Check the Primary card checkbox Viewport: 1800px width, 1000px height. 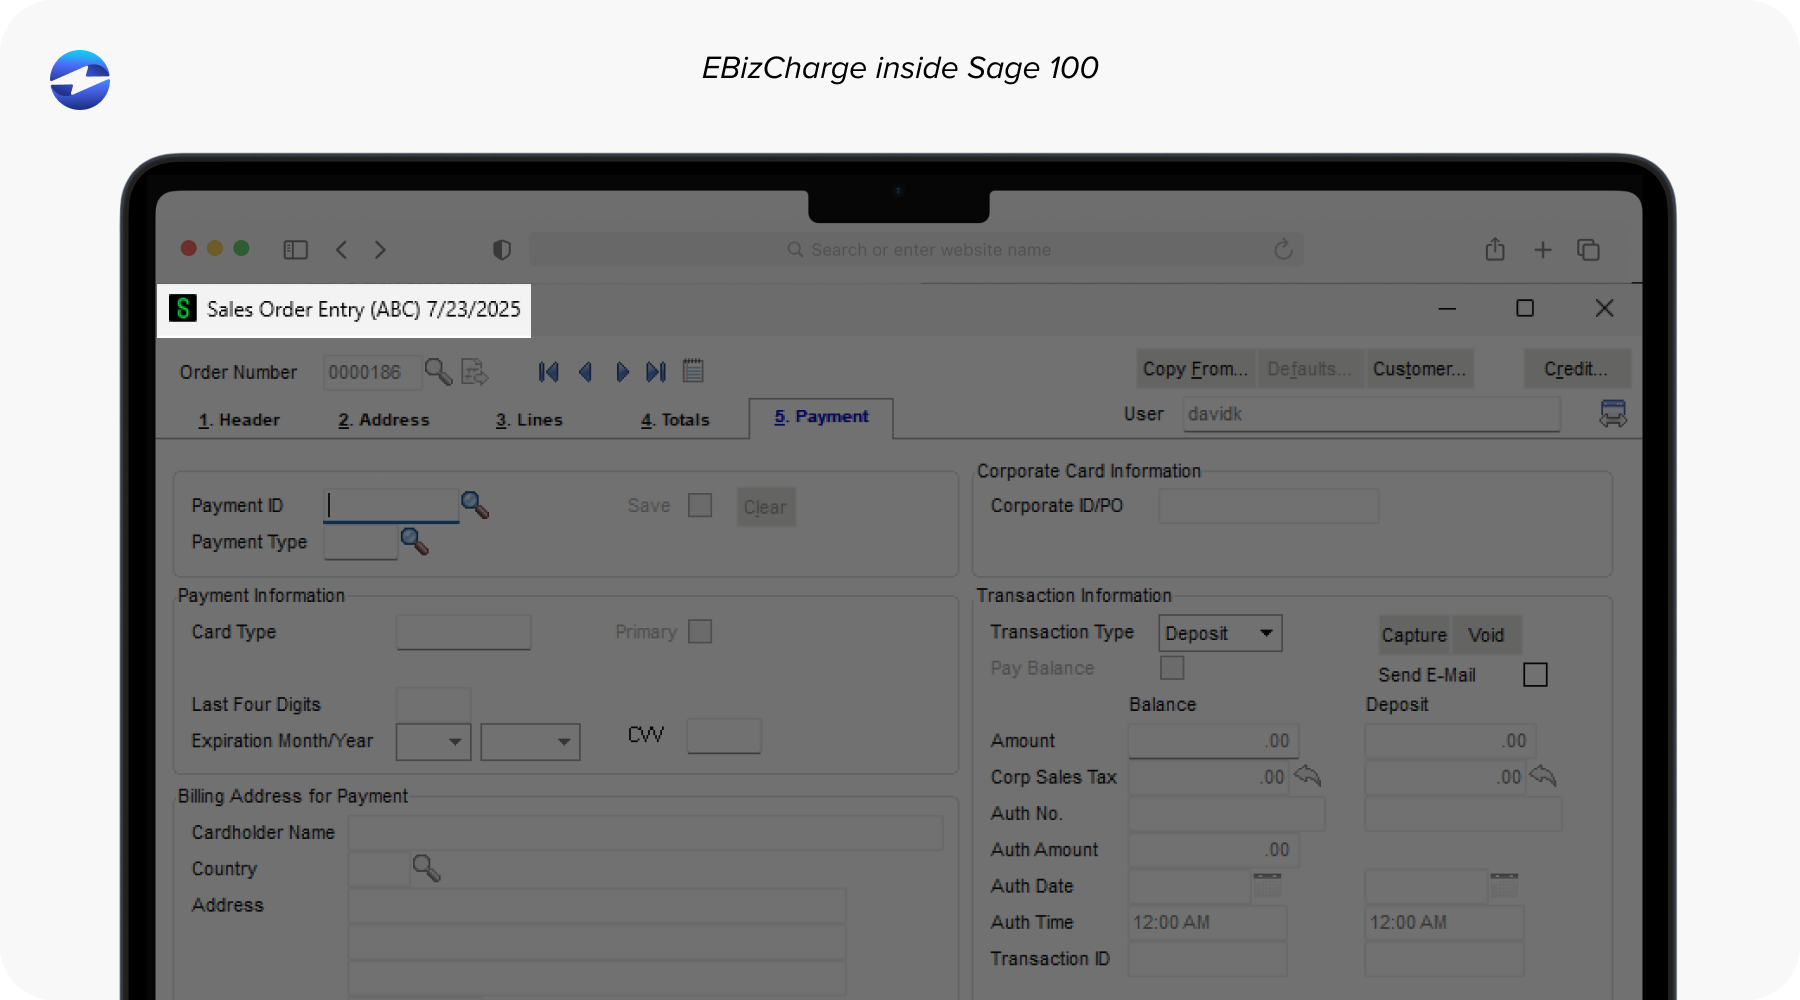coord(699,631)
